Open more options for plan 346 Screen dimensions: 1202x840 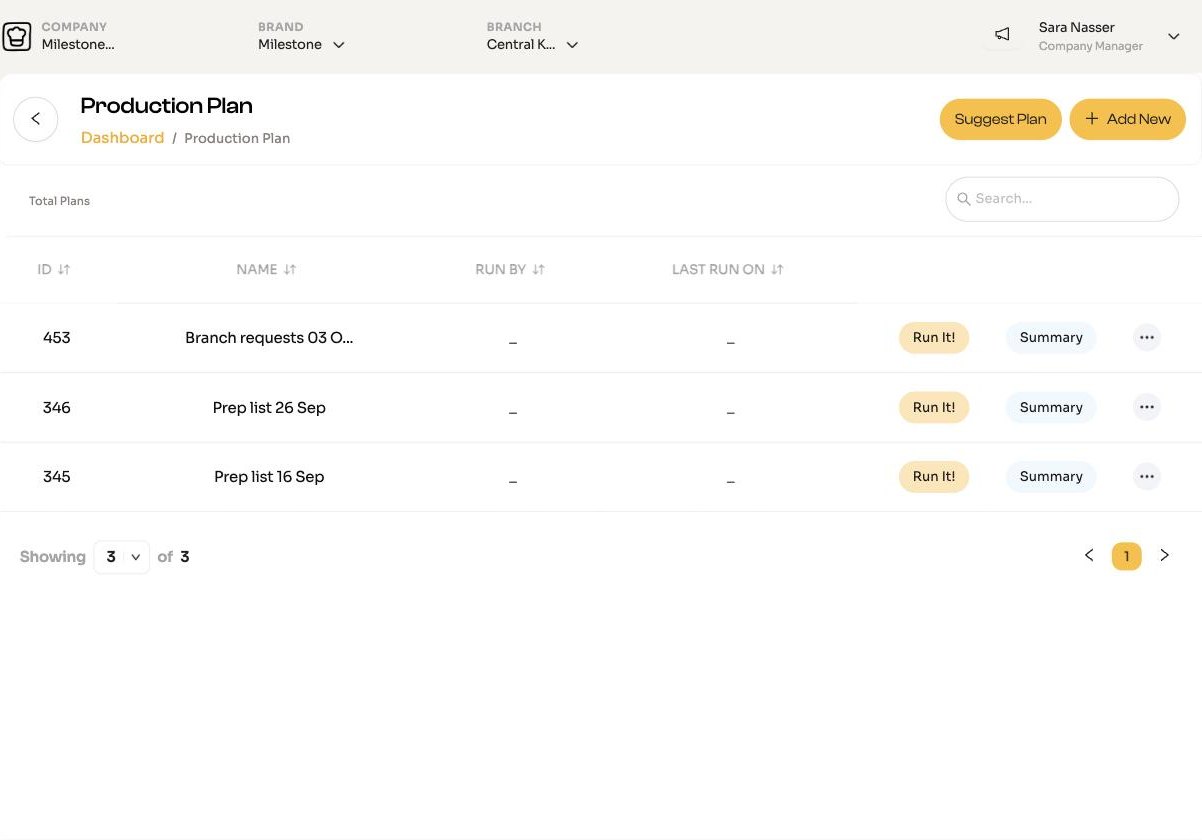tap(1147, 407)
